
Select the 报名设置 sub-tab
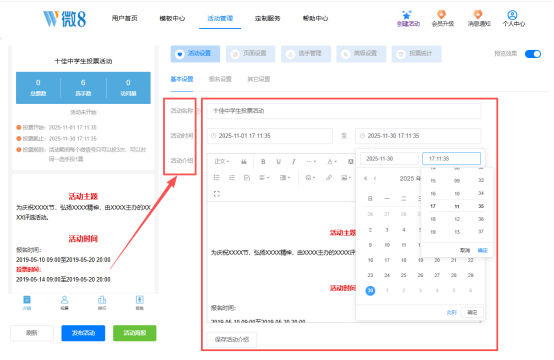tap(220, 79)
